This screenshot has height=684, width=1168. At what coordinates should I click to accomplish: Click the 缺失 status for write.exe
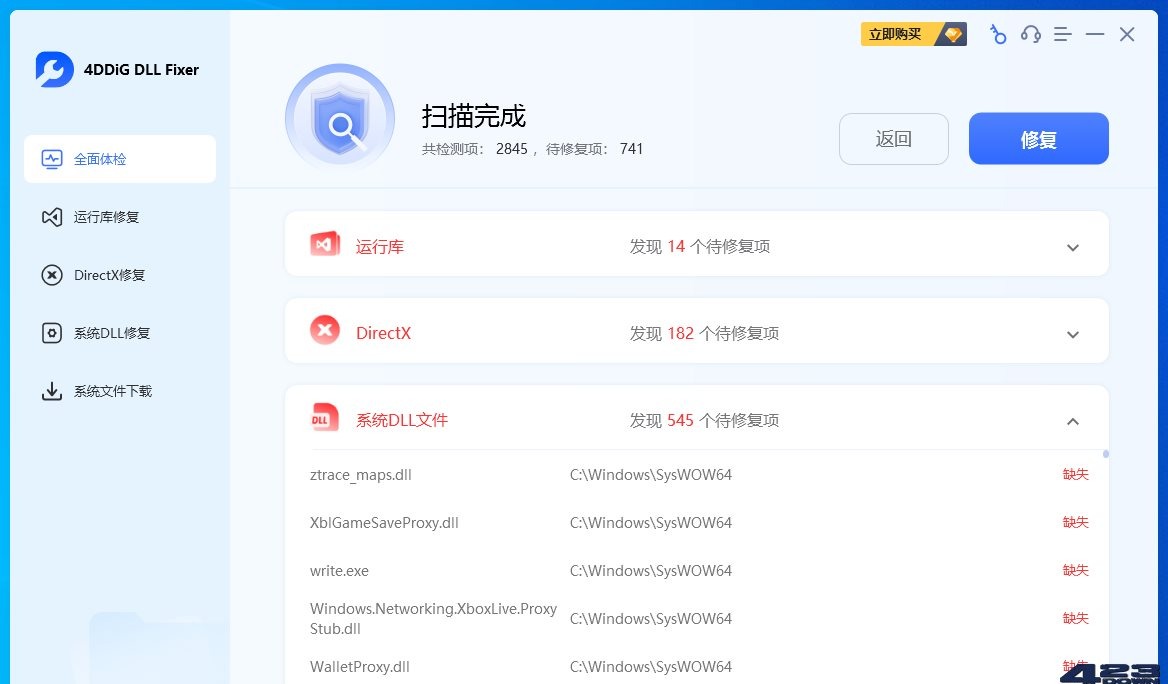(x=1076, y=570)
